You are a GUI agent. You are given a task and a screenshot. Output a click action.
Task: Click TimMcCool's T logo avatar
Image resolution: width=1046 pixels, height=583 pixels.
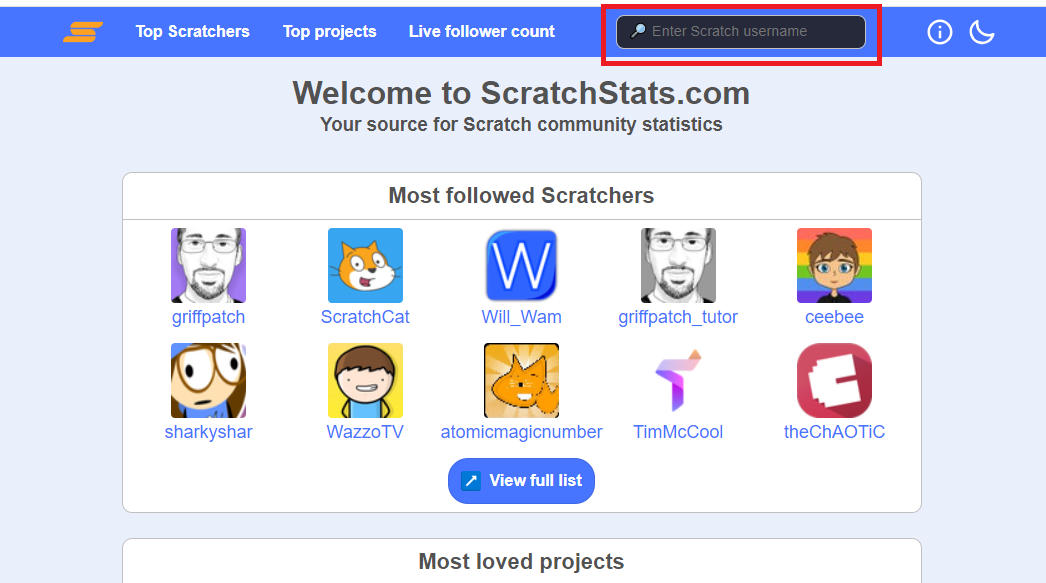(678, 380)
